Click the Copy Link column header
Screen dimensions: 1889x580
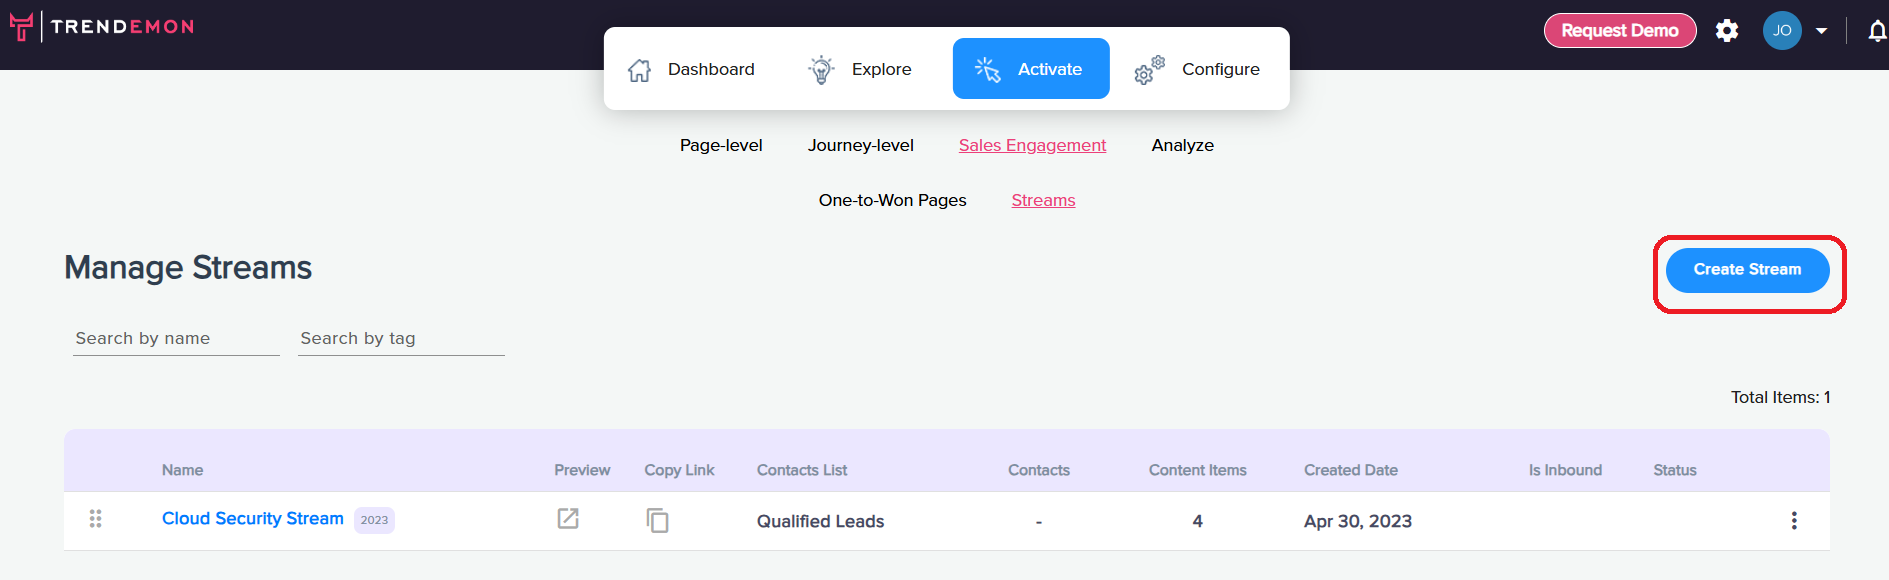pos(680,470)
